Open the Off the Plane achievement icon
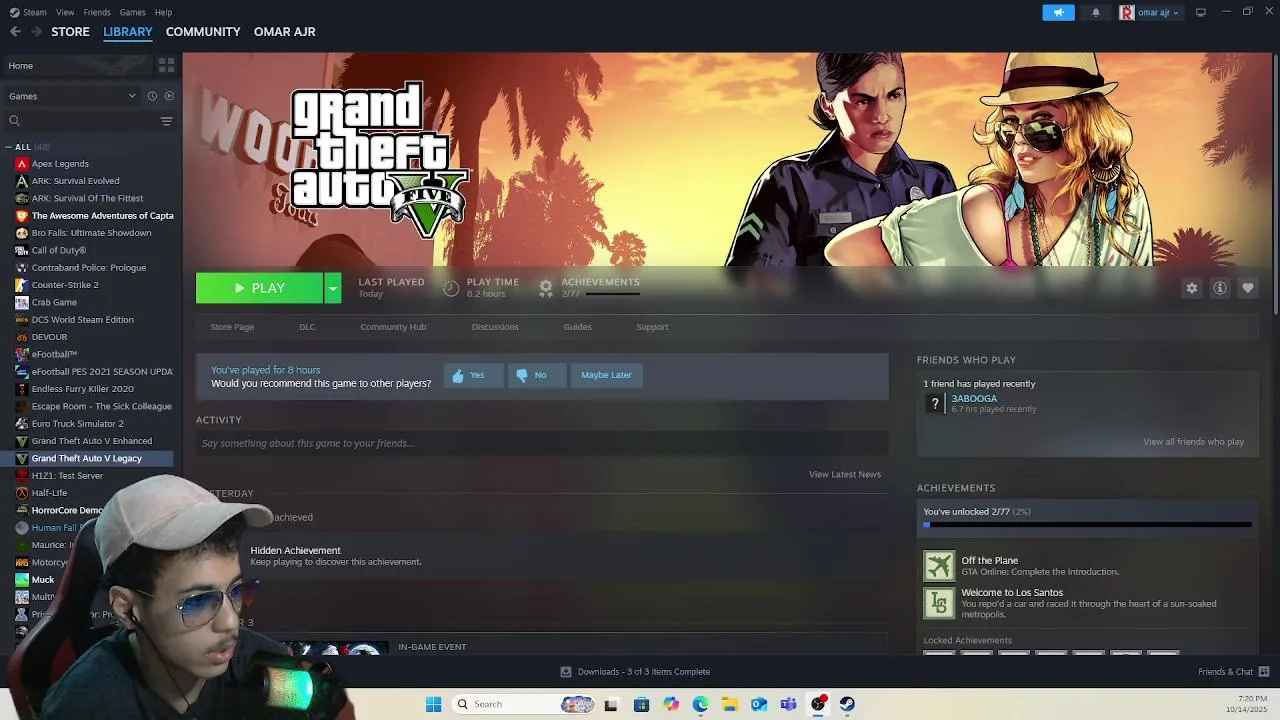The width and height of the screenshot is (1280, 720). pos(939,566)
